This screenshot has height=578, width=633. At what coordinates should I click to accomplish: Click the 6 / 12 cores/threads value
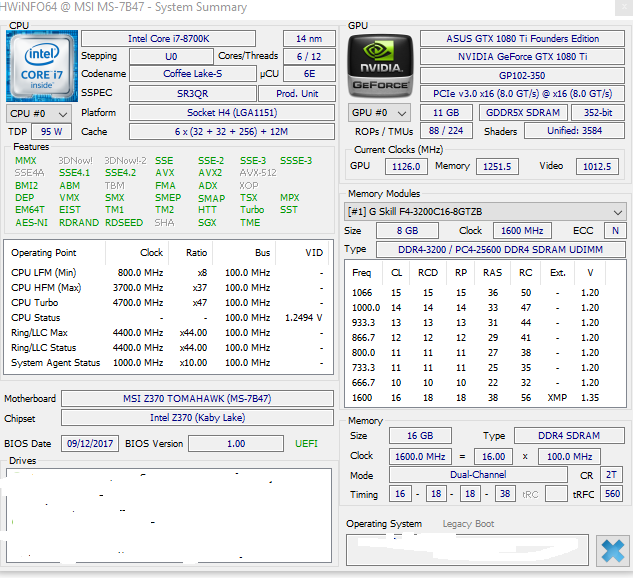tap(309, 57)
